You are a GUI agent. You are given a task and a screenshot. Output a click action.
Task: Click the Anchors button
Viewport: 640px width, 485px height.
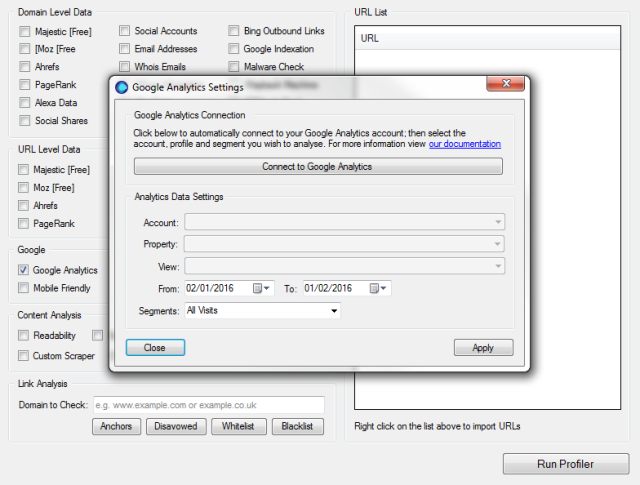click(116, 426)
